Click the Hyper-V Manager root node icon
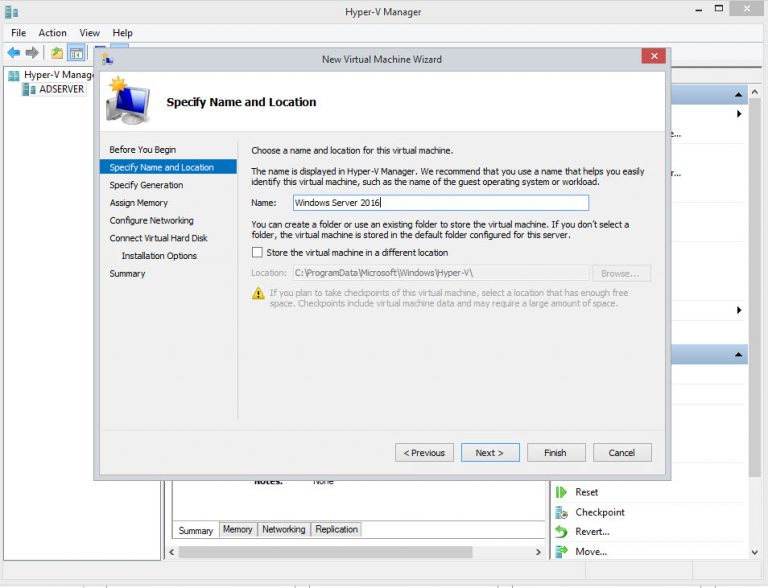This screenshot has height=588, width=768. [14, 75]
